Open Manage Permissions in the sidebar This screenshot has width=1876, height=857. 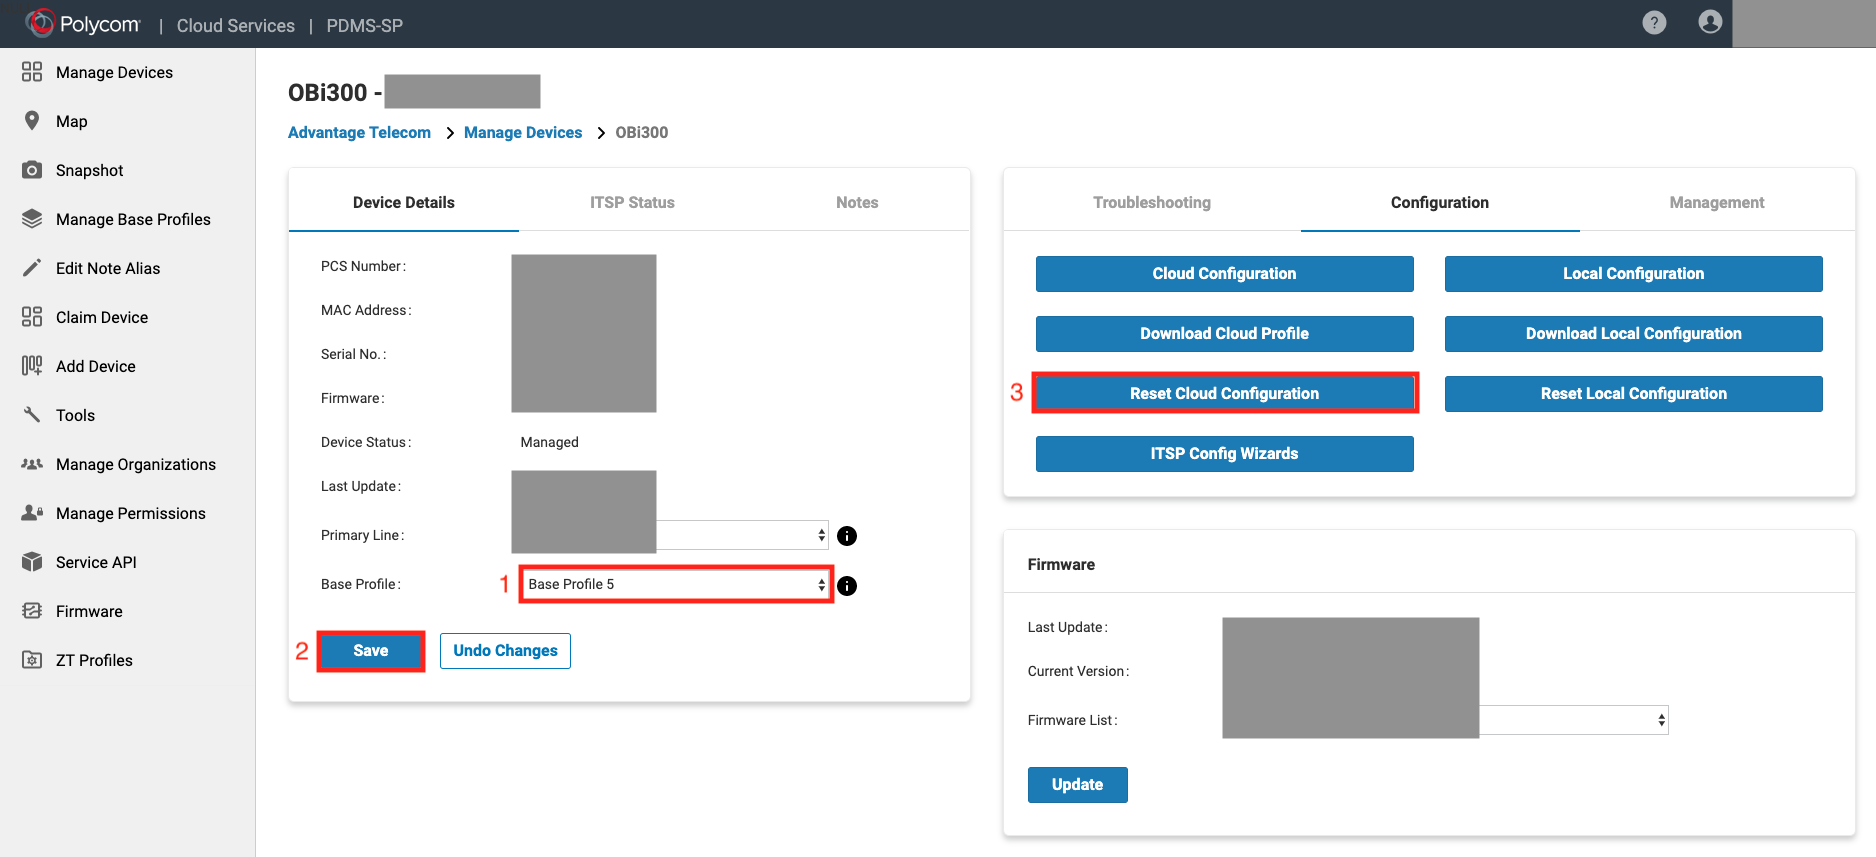131,513
